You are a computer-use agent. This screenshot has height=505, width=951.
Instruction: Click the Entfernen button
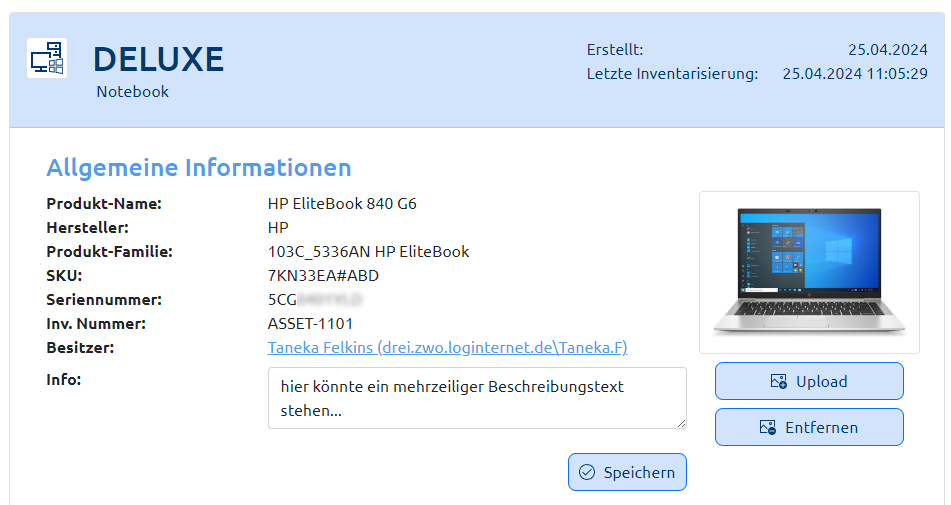point(809,427)
